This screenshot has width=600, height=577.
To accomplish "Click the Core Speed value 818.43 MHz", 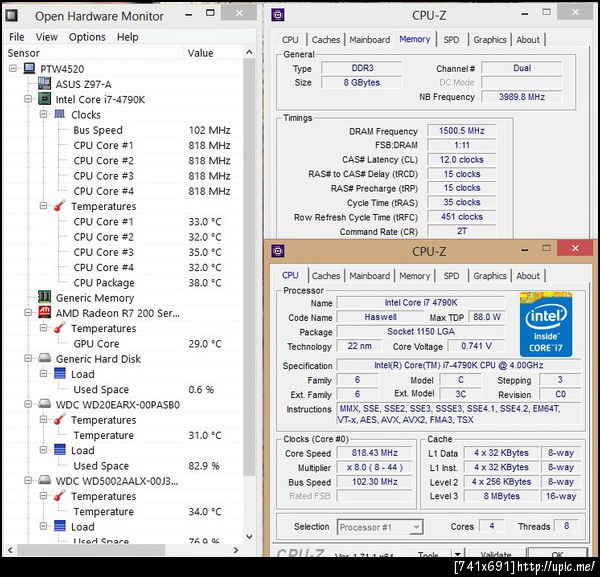I will (x=375, y=453).
